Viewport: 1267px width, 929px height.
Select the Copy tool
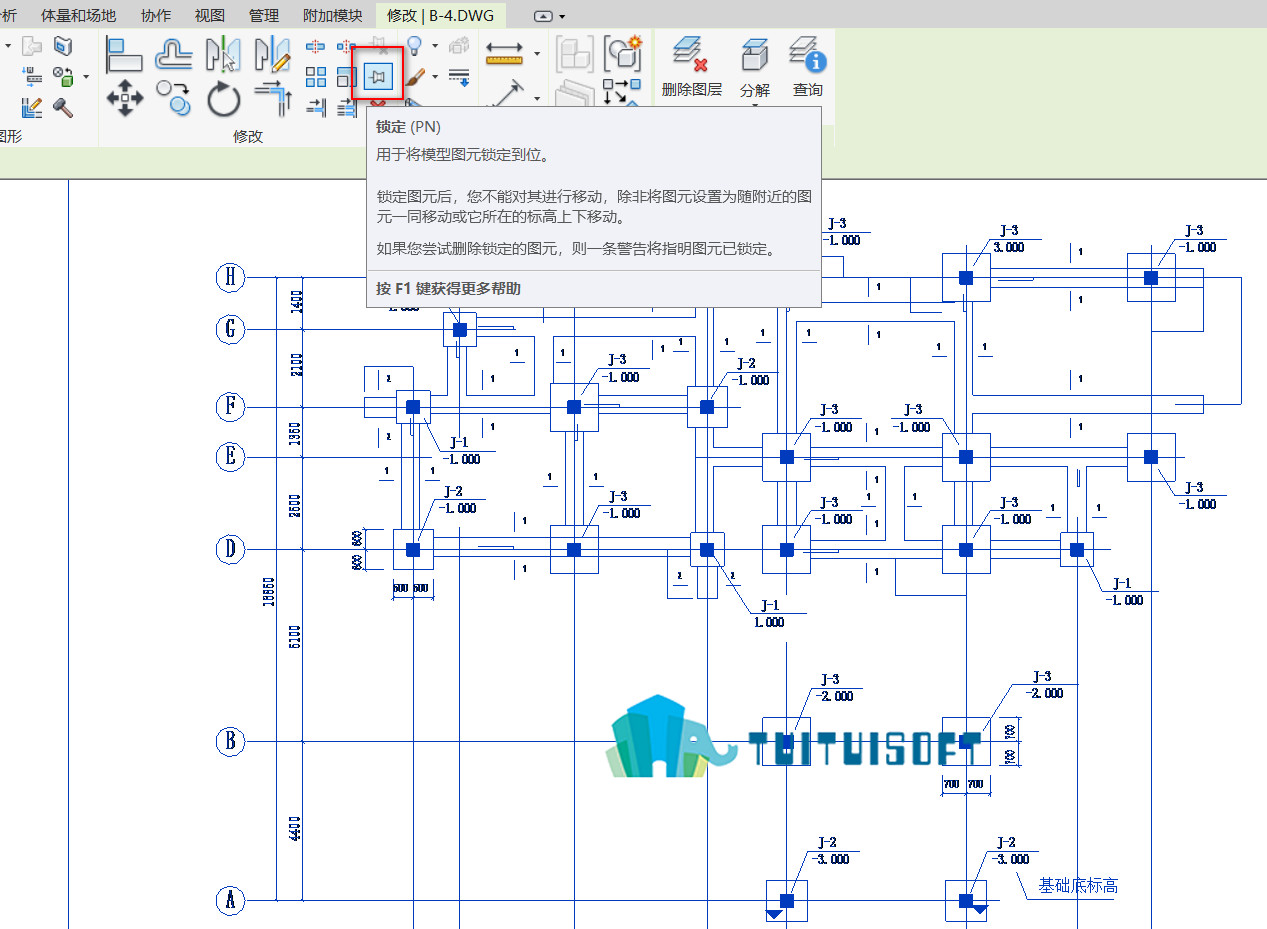(x=174, y=99)
